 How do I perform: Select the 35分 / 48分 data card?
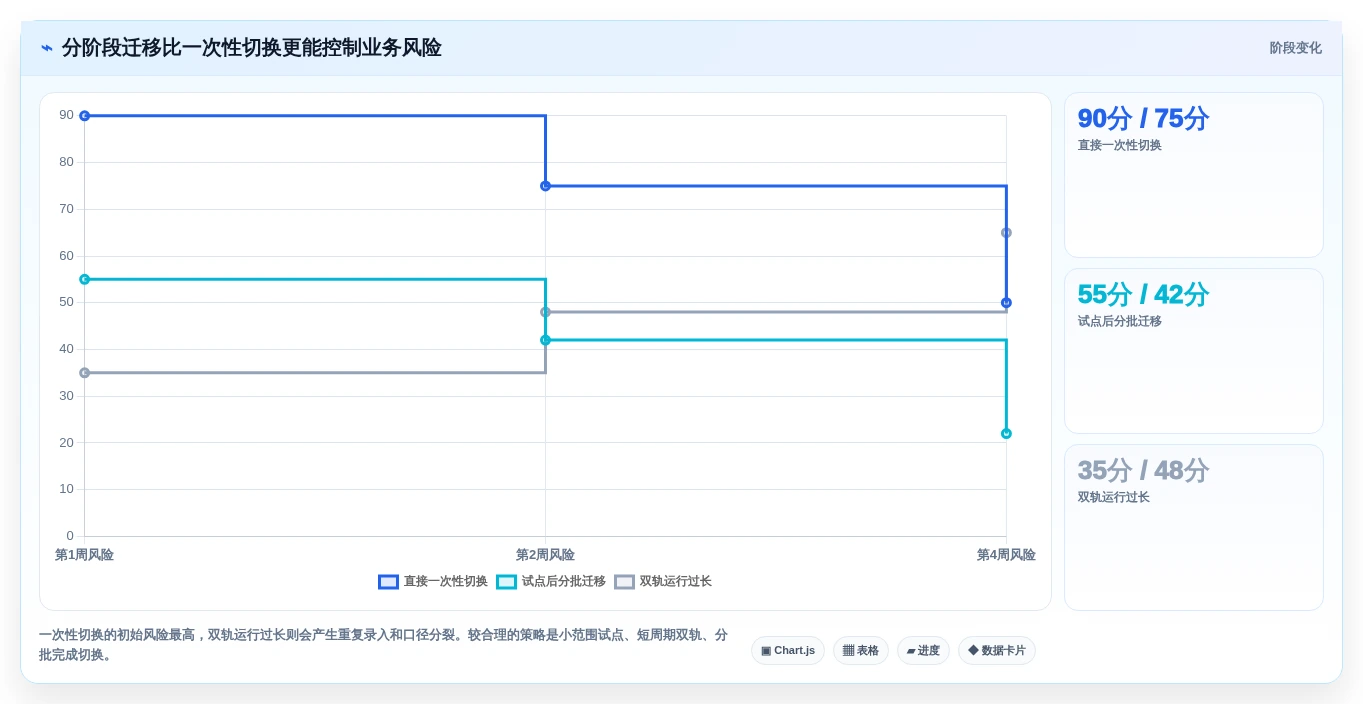tap(1193, 527)
